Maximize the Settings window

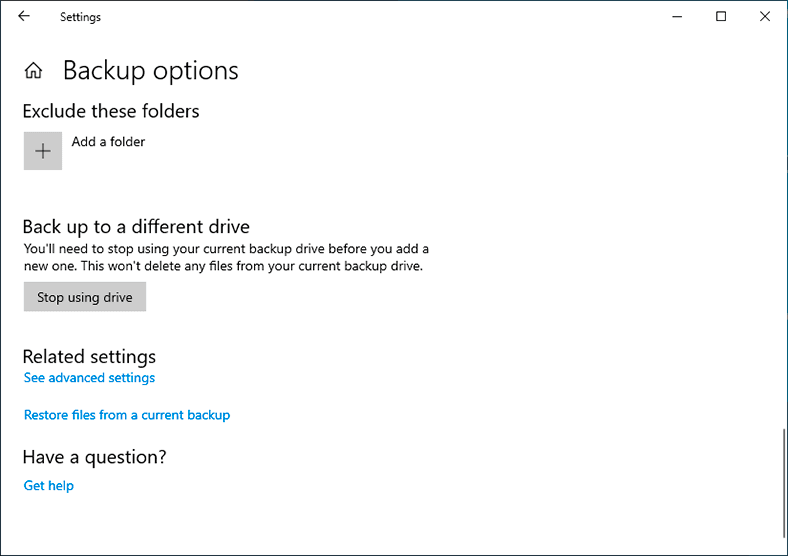721,17
